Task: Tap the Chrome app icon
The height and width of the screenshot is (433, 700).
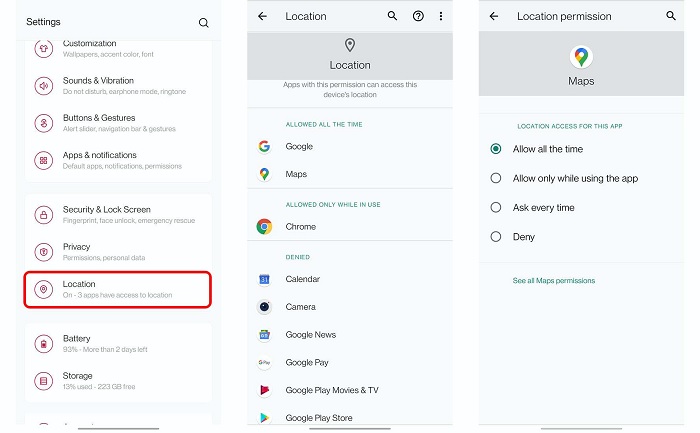Action: tap(264, 227)
